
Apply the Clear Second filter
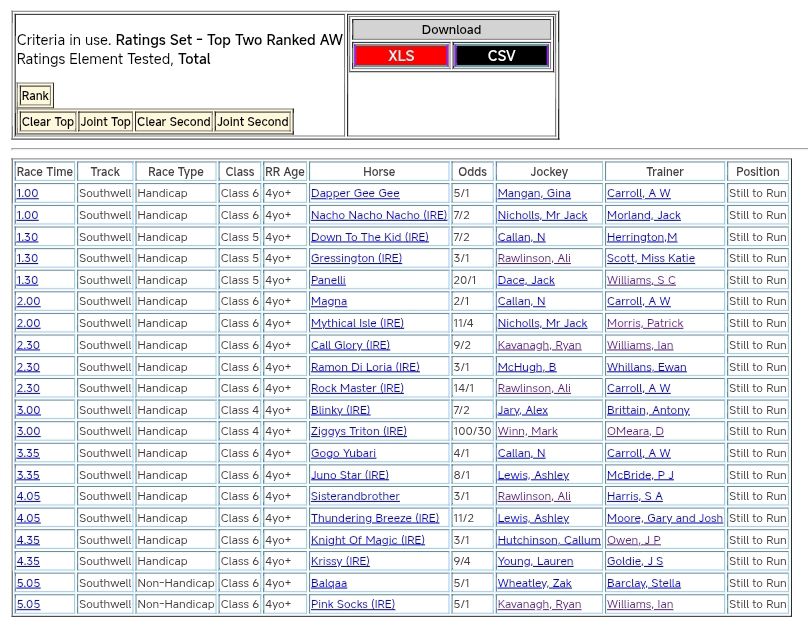coord(174,122)
